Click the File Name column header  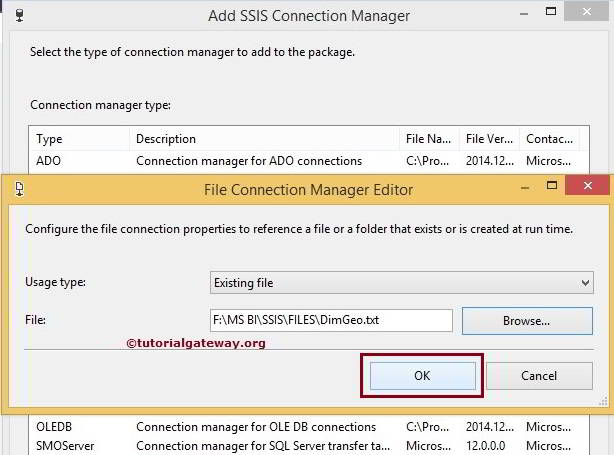click(x=428, y=139)
